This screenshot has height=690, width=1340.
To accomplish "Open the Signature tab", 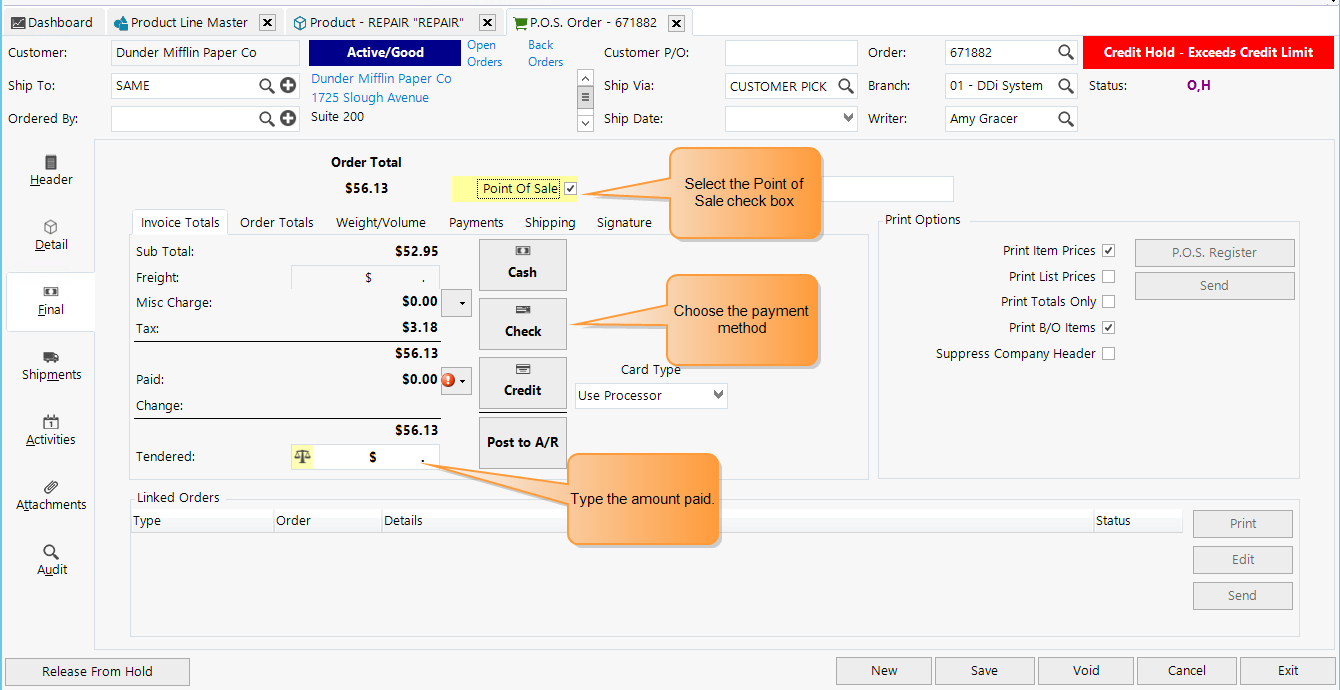I will pyautogui.click(x=624, y=222).
